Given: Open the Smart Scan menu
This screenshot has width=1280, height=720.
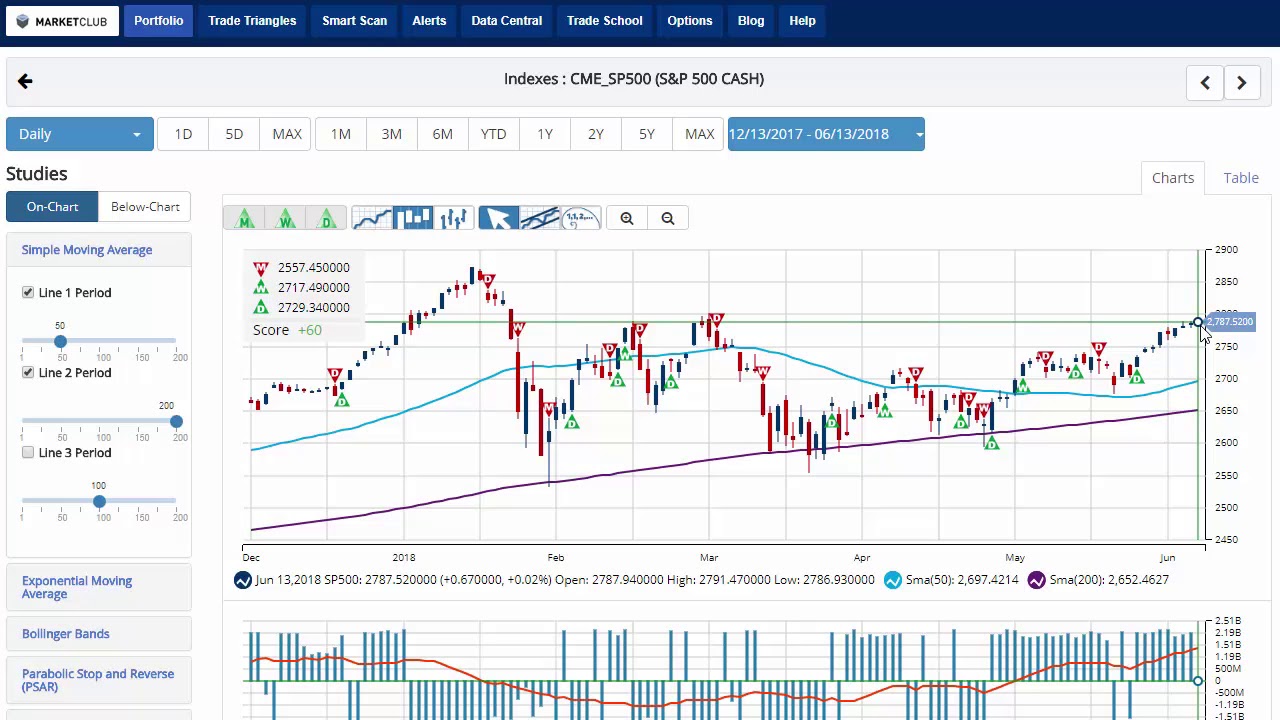Looking at the screenshot, I should pyautogui.click(x=354, y=21).
